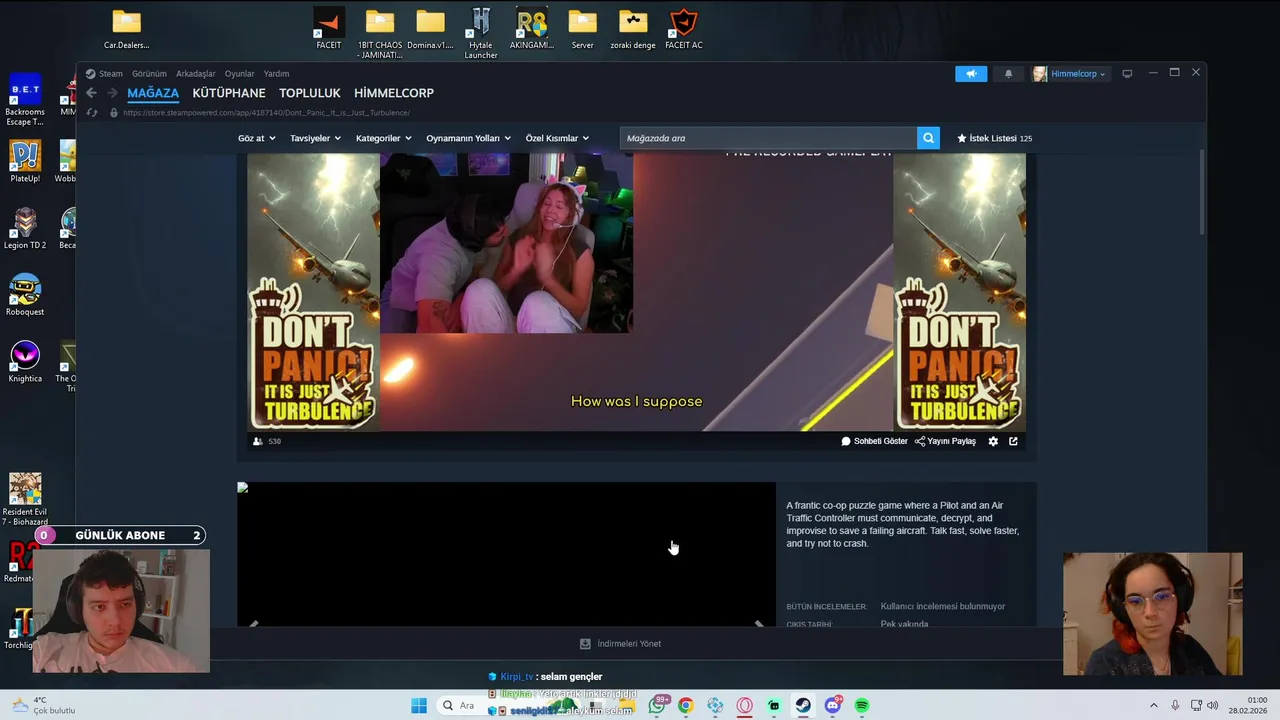Open the Yardım menu
Viewport: 1280px width, 720px height.
(276, 74)
